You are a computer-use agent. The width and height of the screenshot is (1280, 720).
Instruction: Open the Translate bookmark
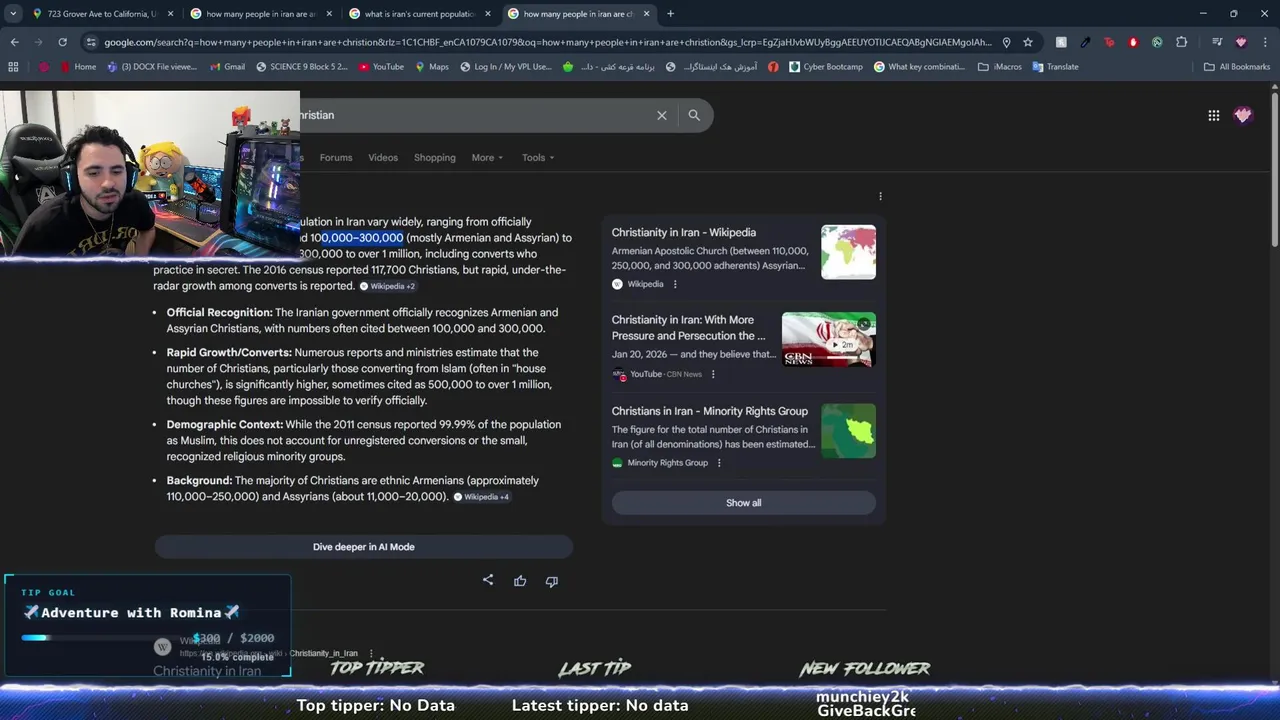pos(1054,67)
